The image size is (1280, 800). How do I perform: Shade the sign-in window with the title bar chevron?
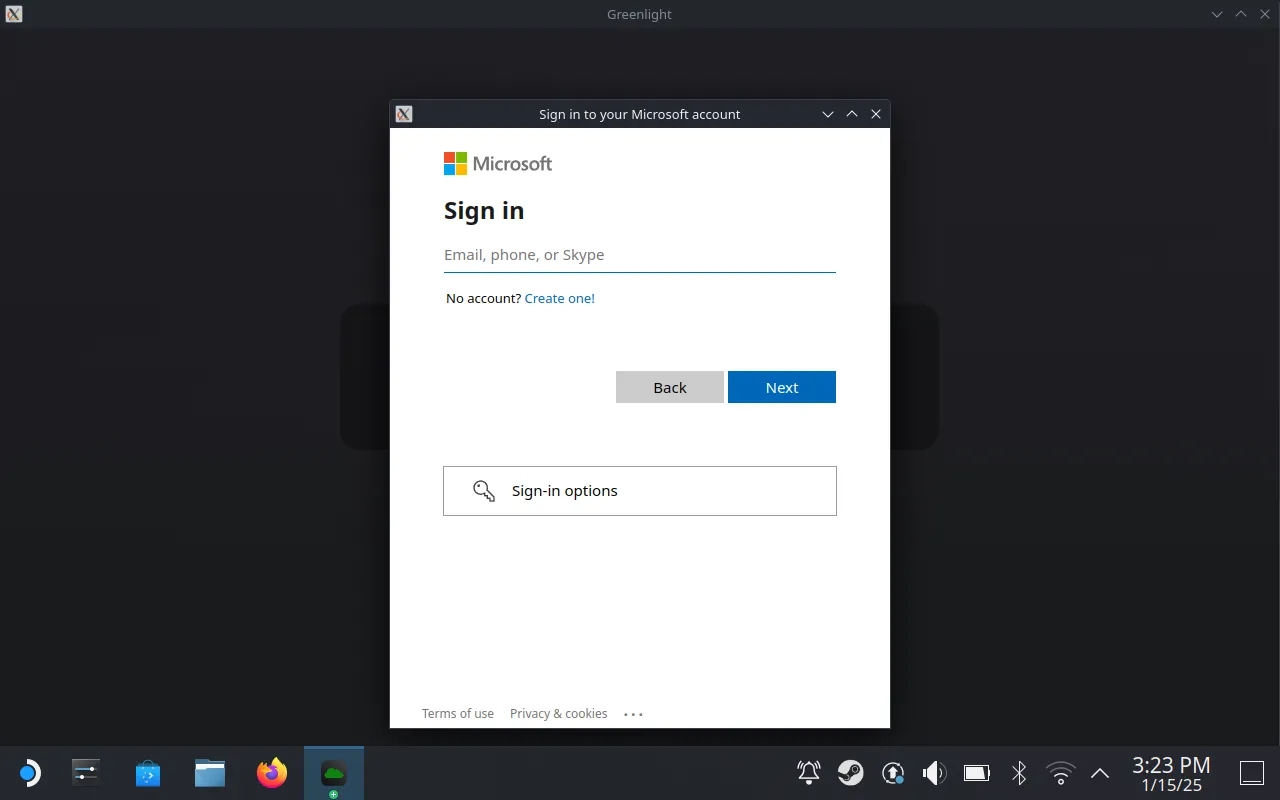click(828, 114)
